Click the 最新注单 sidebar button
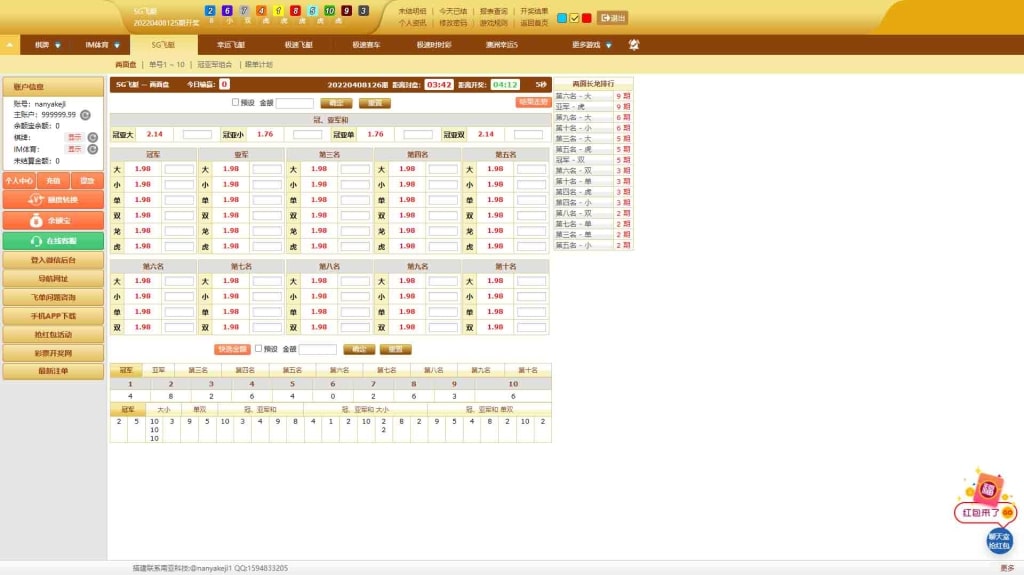 pos(53,371)
